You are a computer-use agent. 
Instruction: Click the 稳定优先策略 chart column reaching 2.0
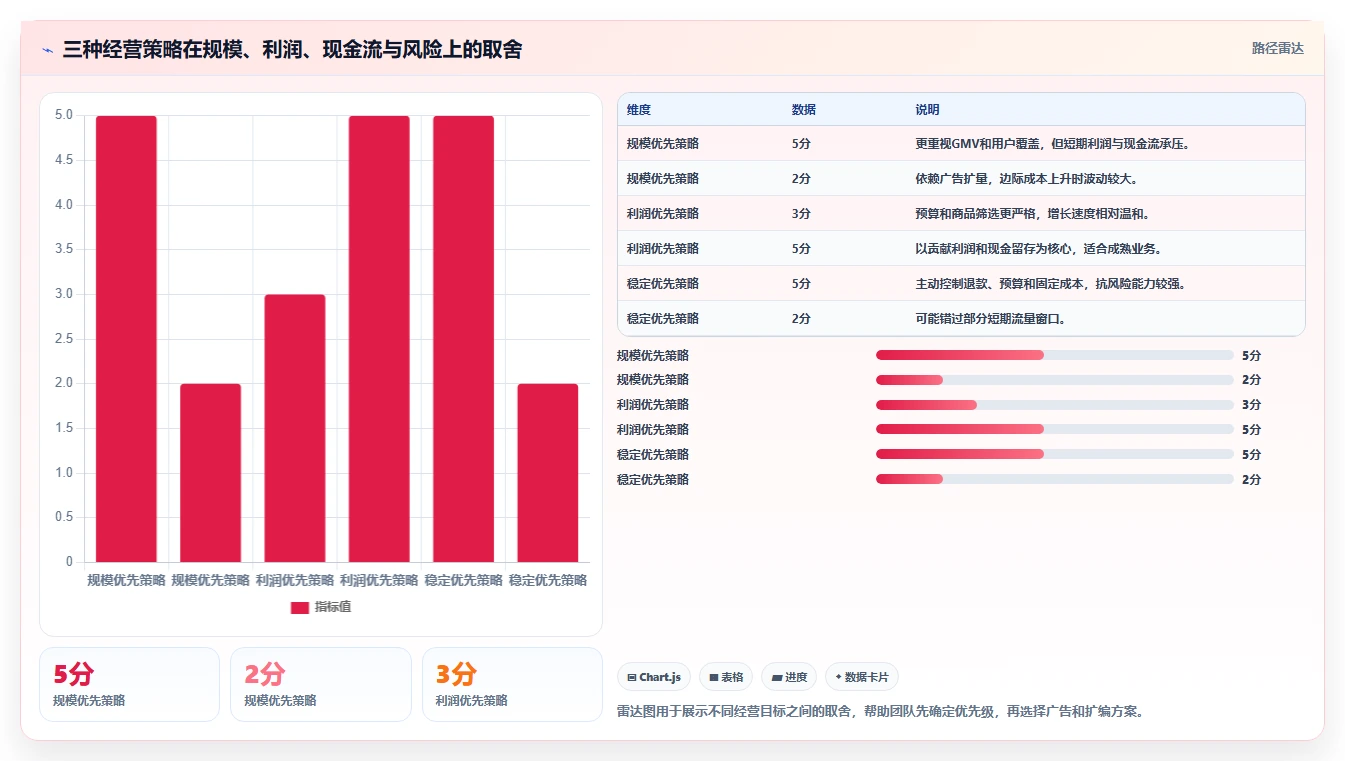click(548, 473)
